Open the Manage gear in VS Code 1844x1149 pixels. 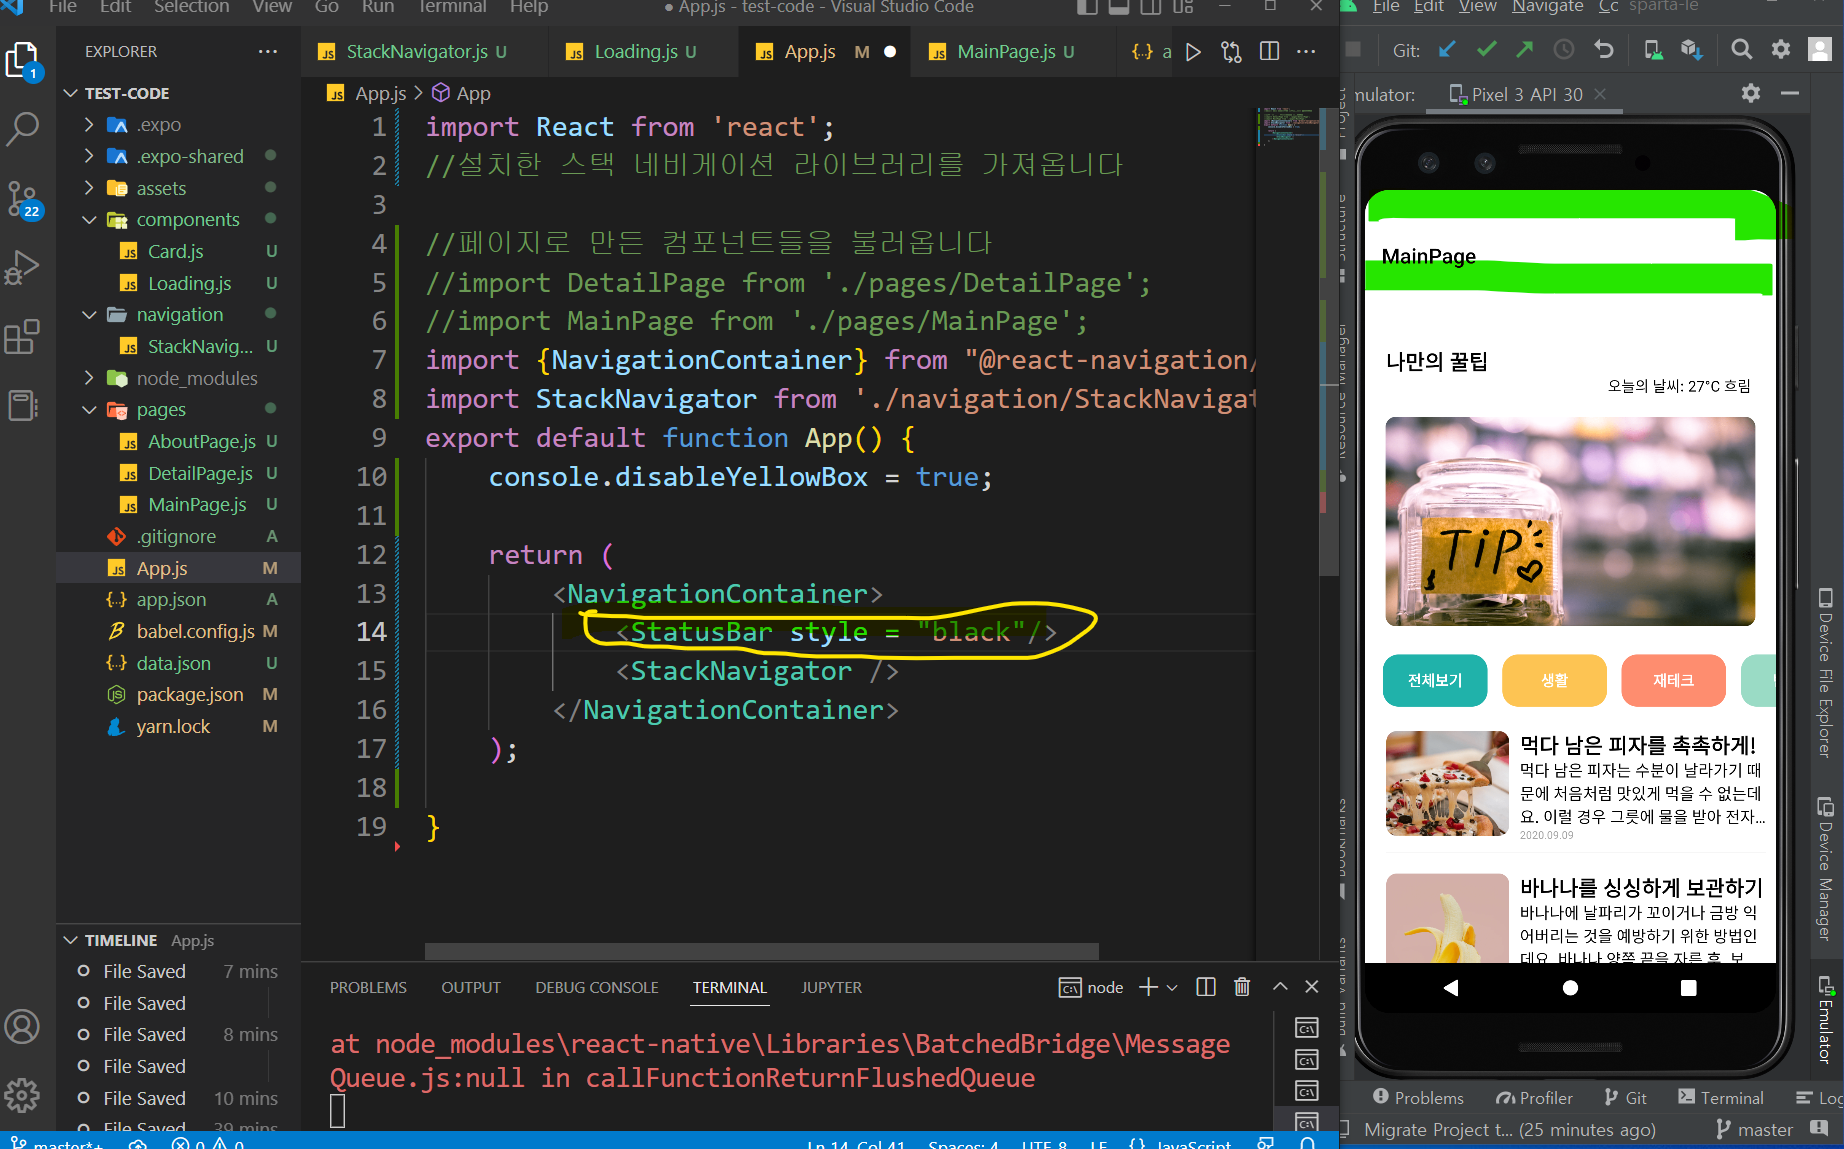coord(22,1094)
